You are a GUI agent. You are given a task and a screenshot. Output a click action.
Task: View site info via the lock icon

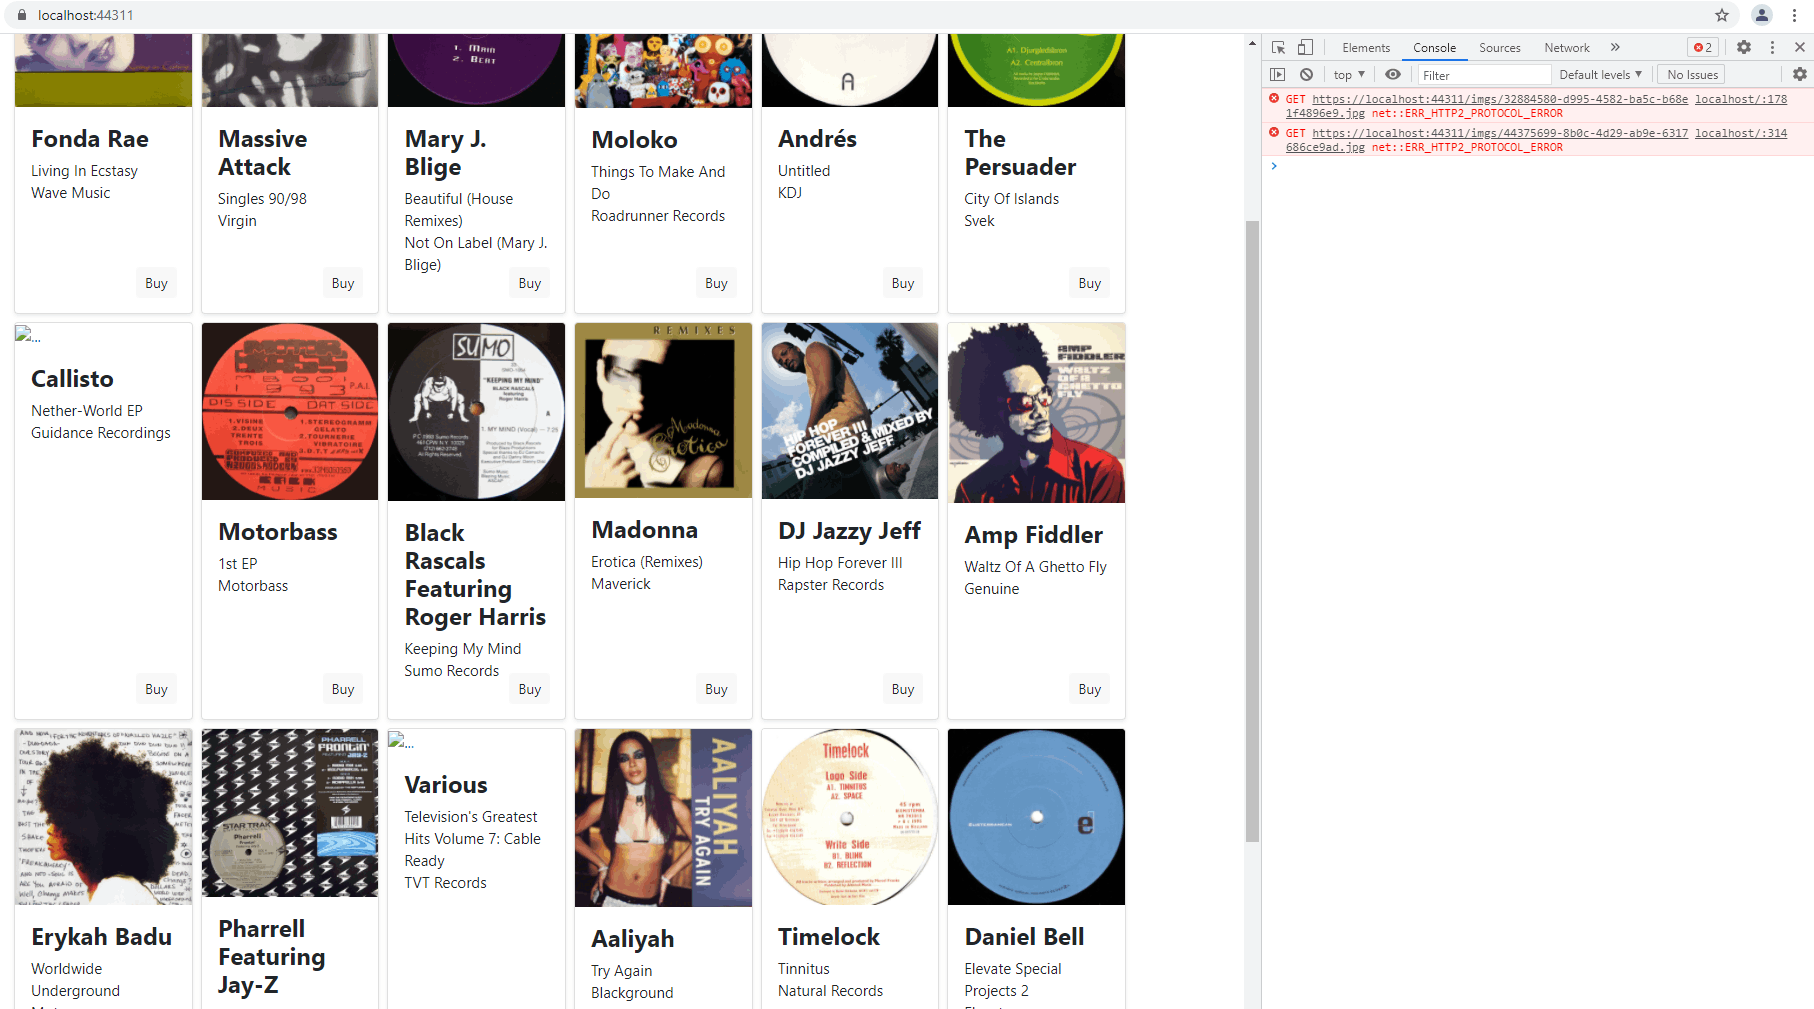[22, 15]
